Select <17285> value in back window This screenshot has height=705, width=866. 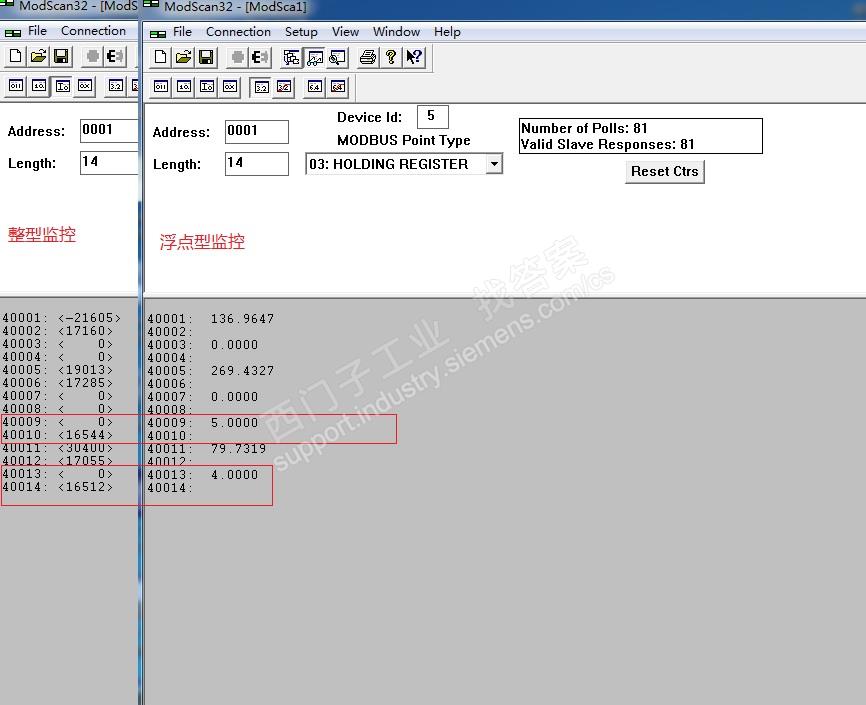(85, 383)
